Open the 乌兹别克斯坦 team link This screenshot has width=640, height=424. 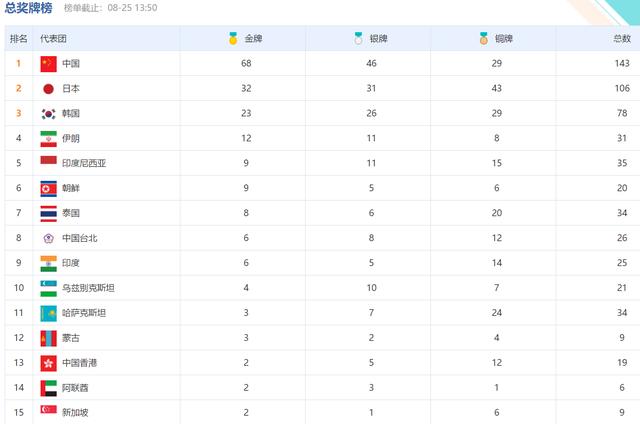(88, 288)
